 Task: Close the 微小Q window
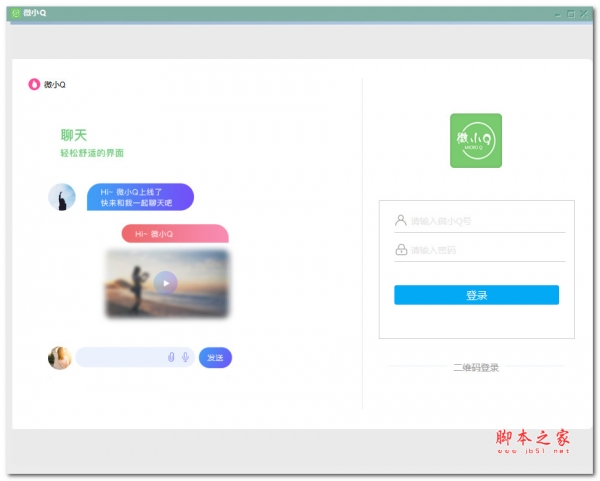584,14
